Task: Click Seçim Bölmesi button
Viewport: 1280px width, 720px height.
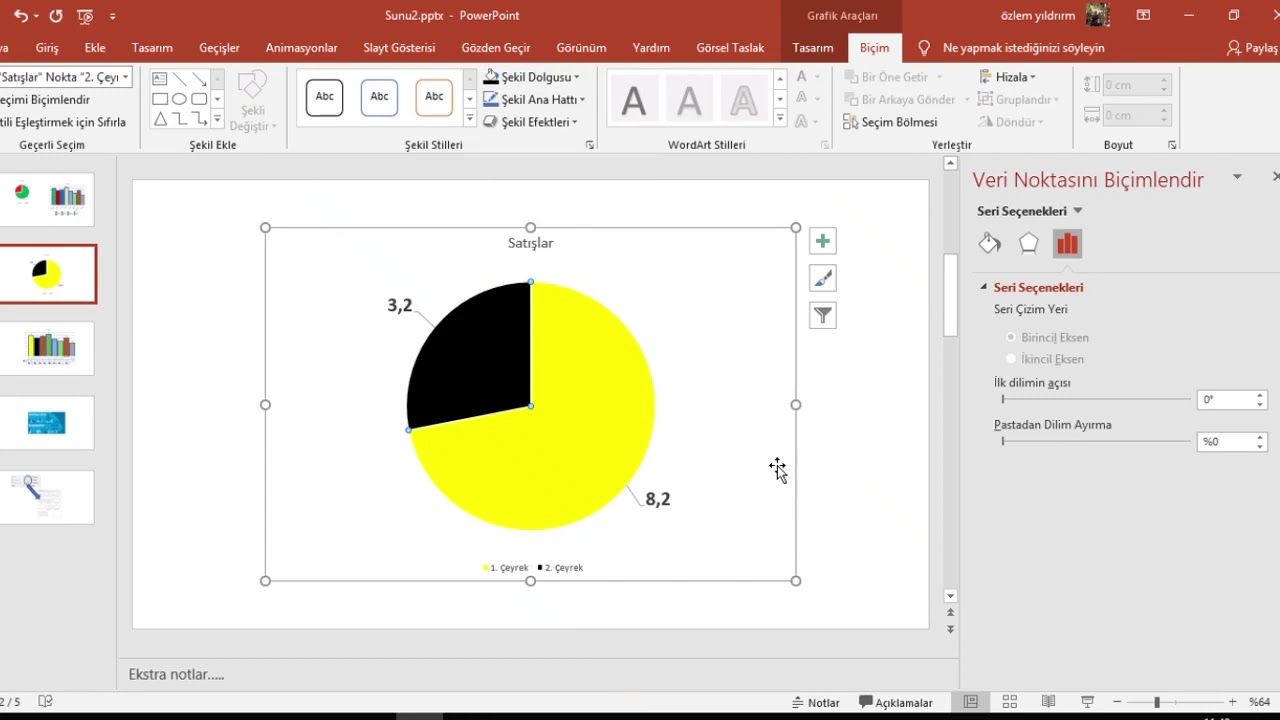Action: click(x=891, y=122)
